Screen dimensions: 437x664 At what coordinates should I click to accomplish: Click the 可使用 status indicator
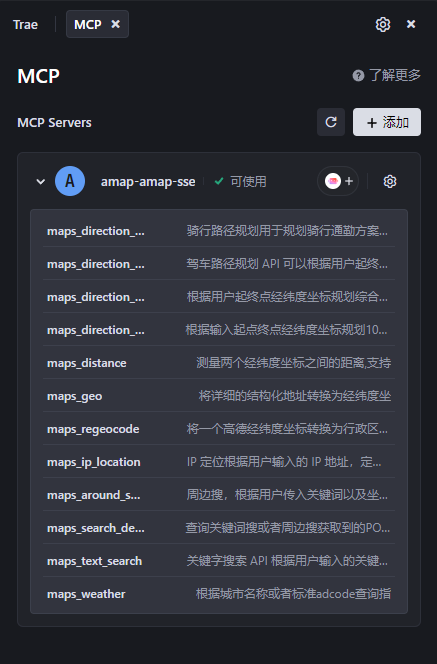241,182
